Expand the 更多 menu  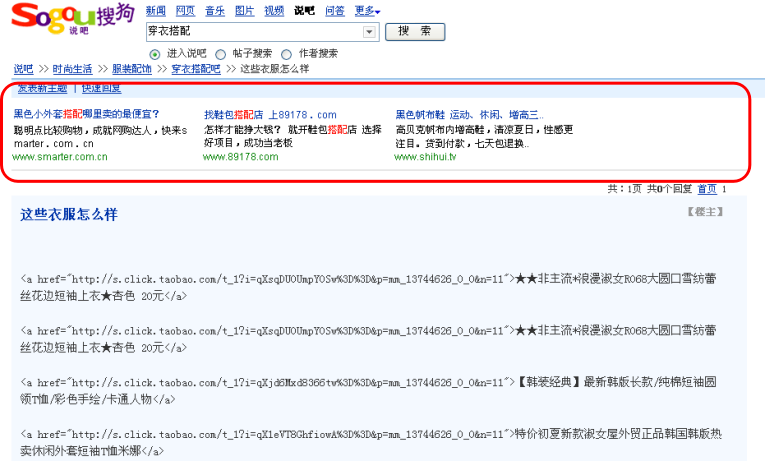(x=367, y=11)
